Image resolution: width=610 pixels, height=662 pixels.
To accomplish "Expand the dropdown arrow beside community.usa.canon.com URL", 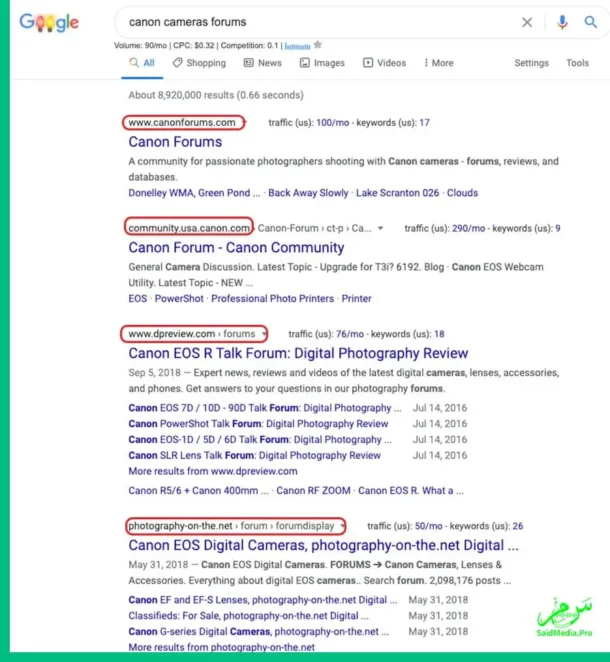I will click(x=380, y=228).
